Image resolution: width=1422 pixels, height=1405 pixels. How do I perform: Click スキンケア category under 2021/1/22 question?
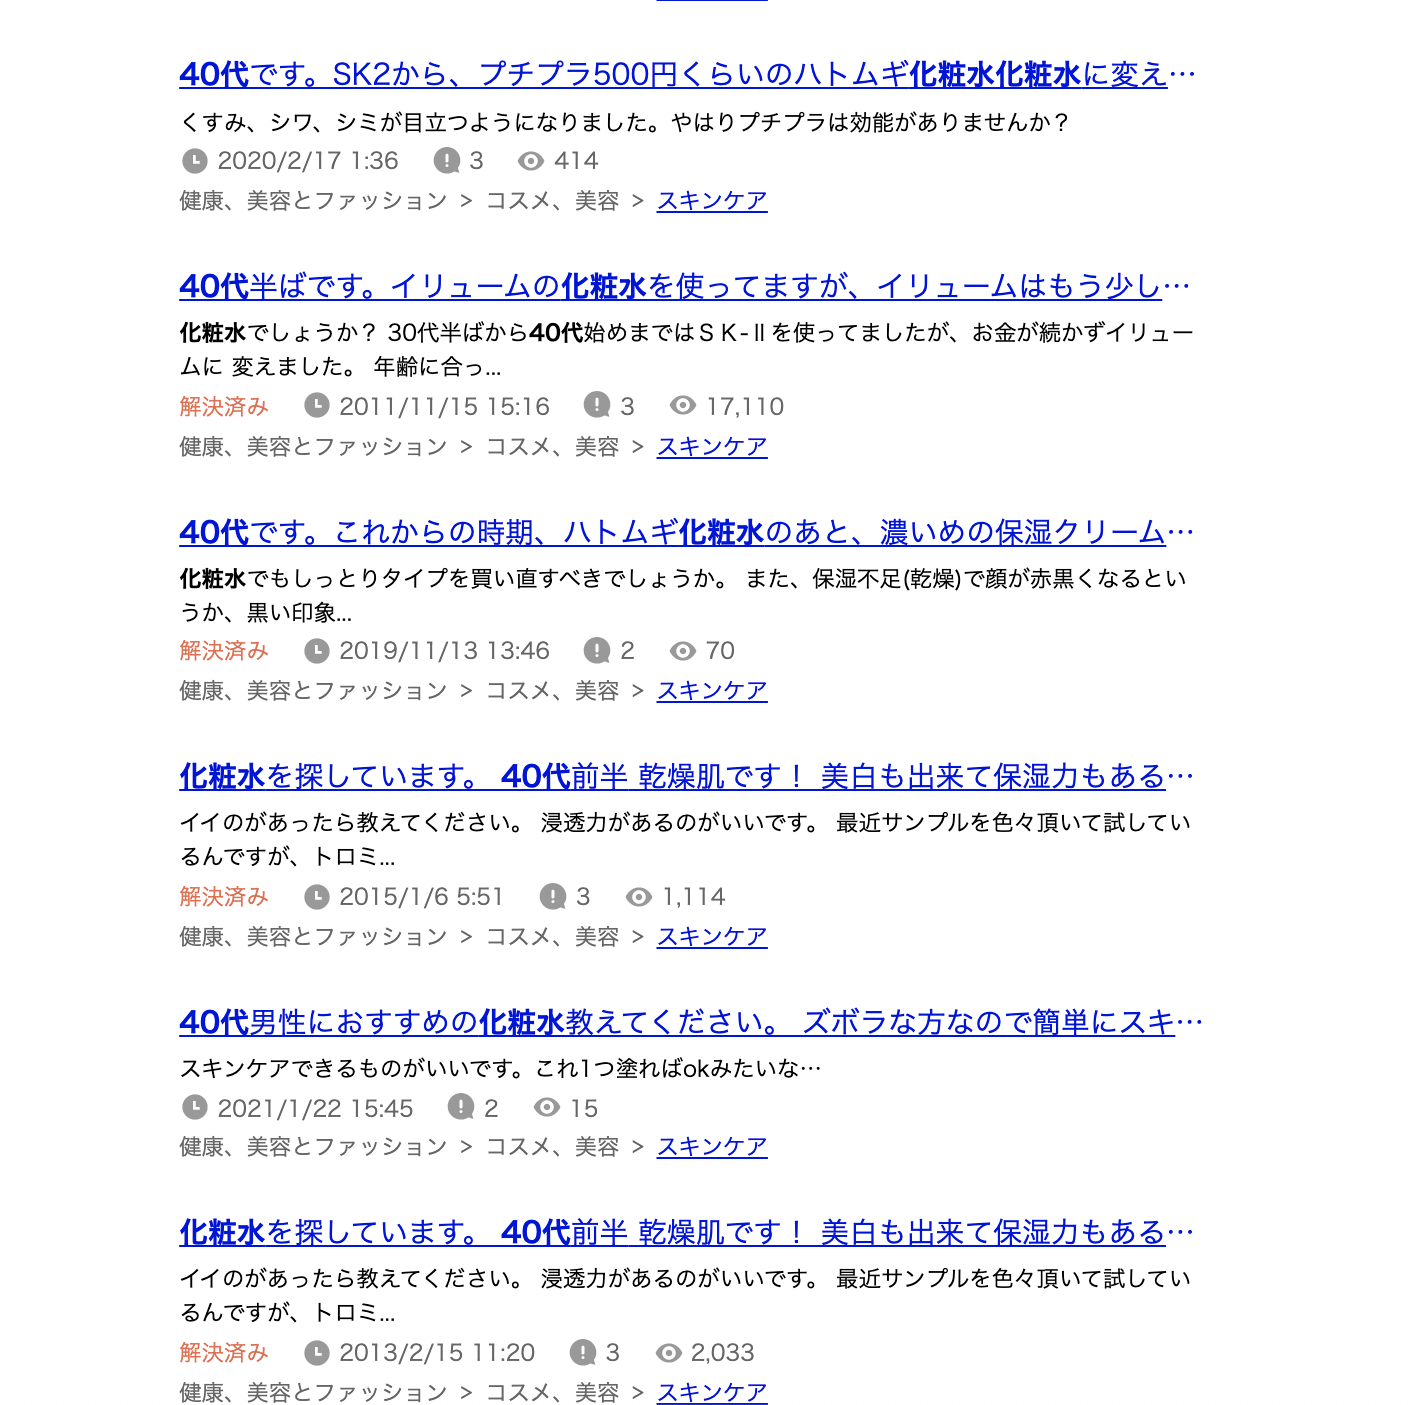coord(712,1147)
